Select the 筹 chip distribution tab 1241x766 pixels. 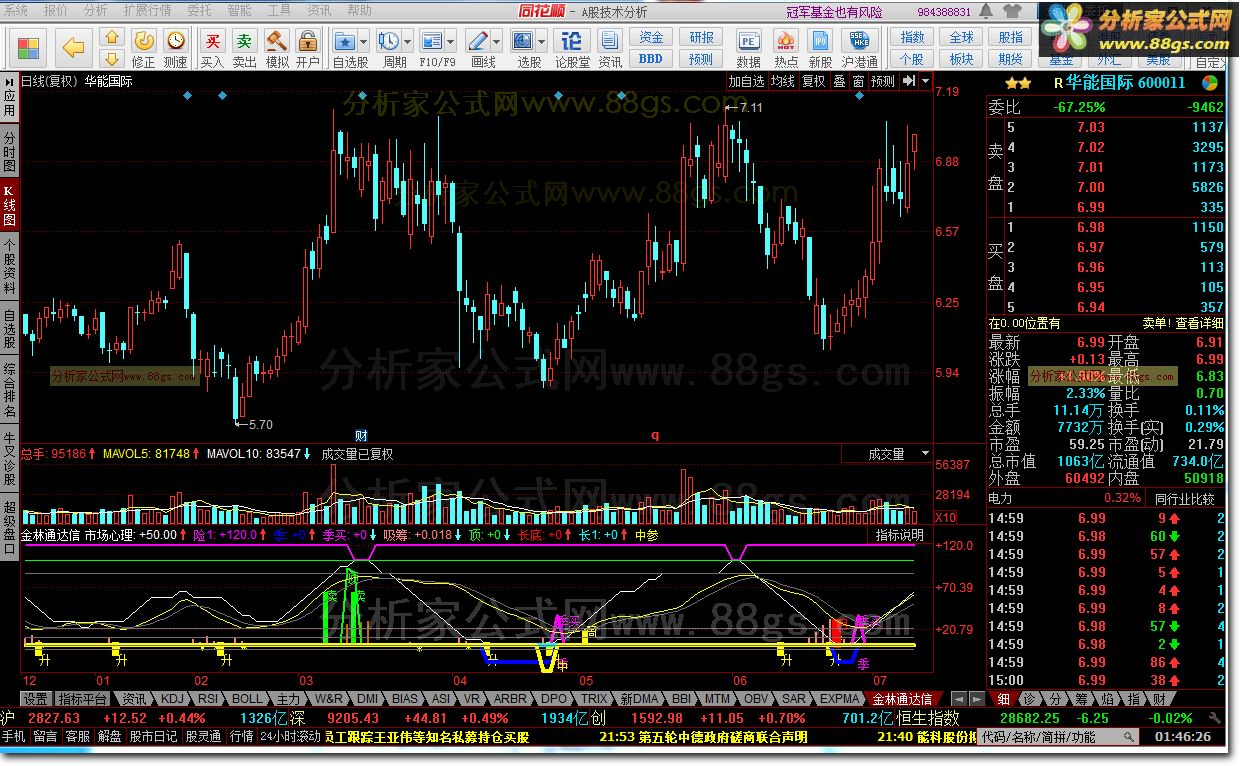click(1081, 699)
